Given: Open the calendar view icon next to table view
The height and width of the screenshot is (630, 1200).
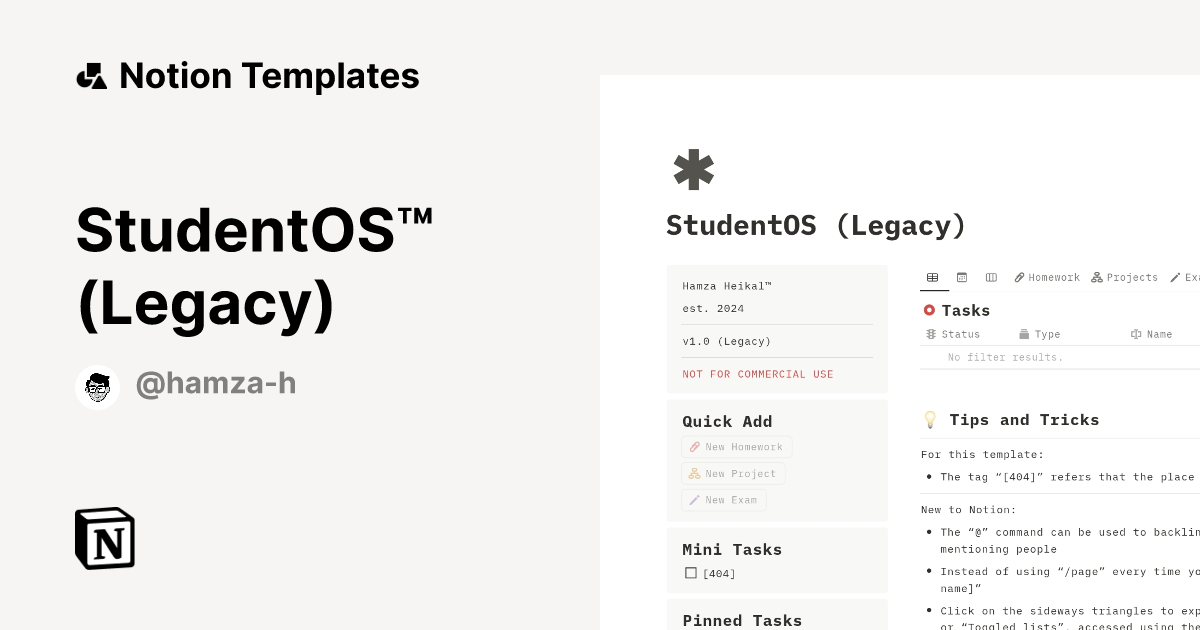Looking at the screenshot, I should pos(962,277).
